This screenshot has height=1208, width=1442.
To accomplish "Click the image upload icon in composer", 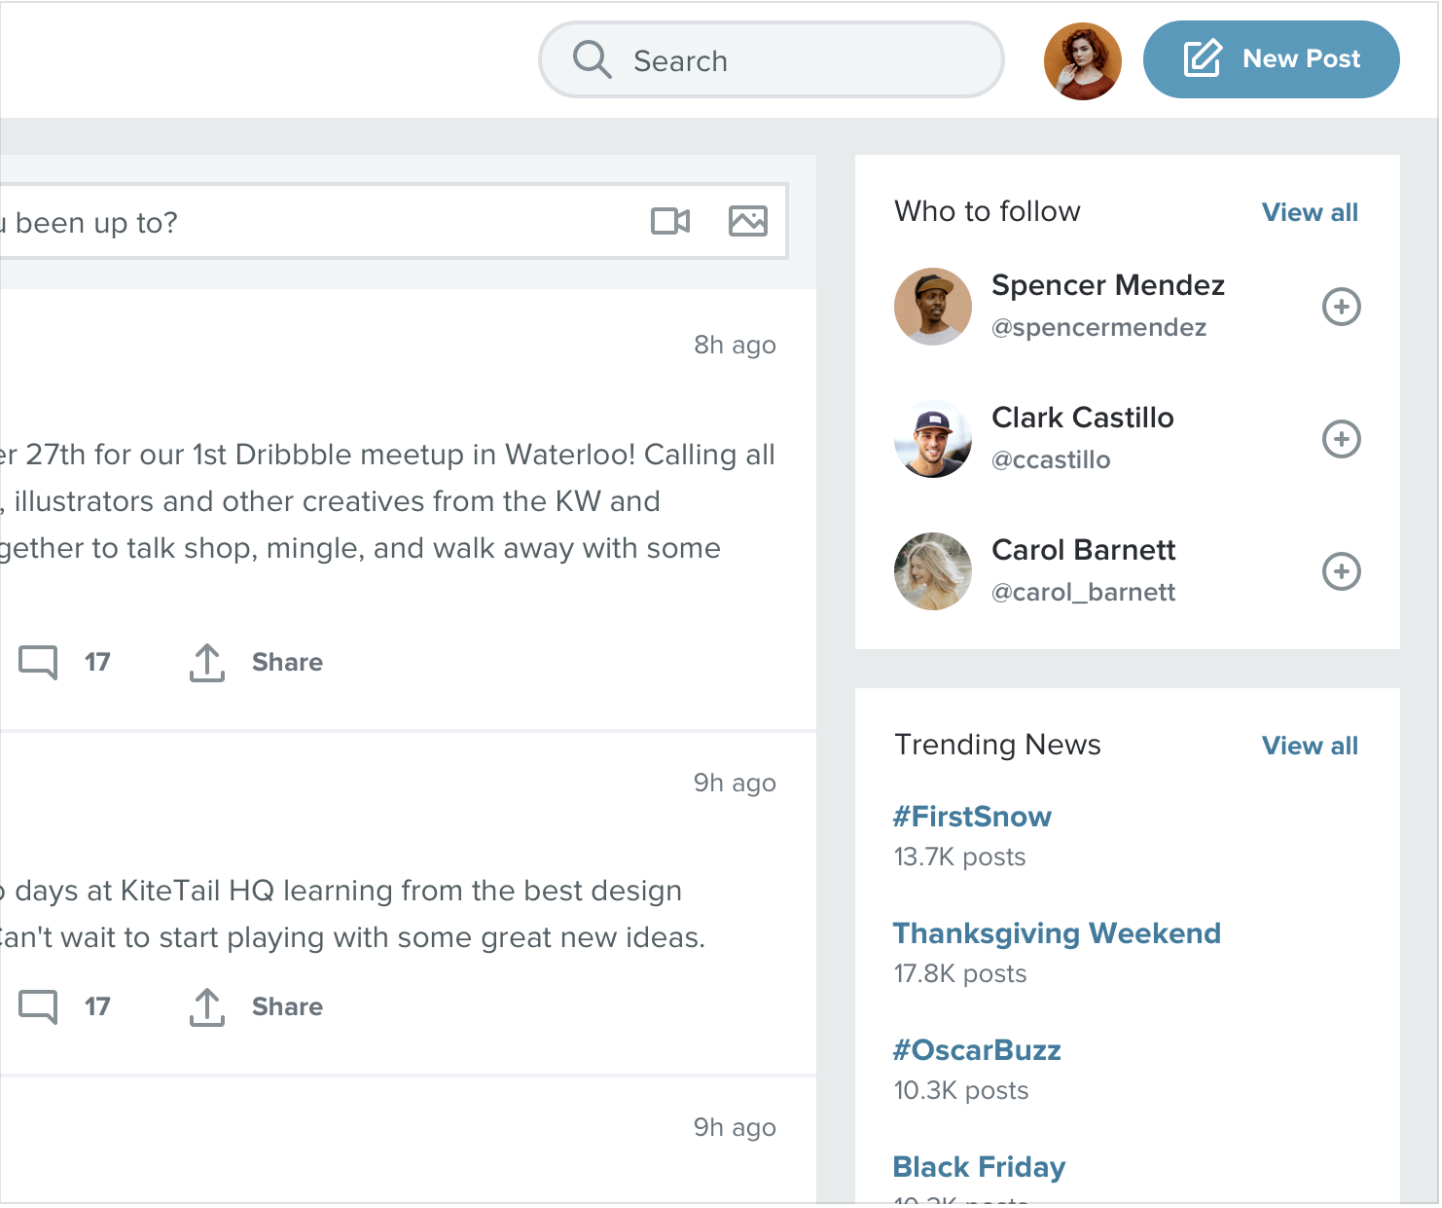I will pyautogui.click(x=748, y=221).
